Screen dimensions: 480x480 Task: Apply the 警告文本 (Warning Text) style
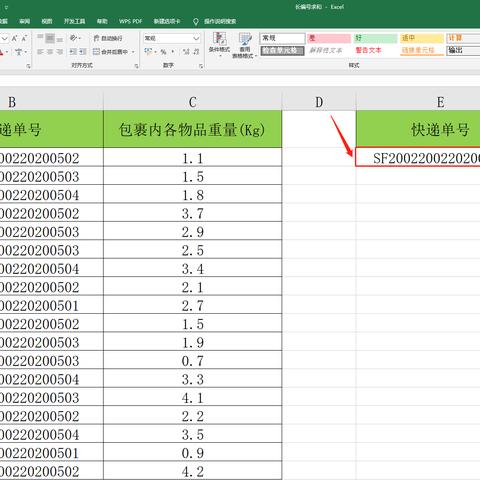tap(368, 50)
